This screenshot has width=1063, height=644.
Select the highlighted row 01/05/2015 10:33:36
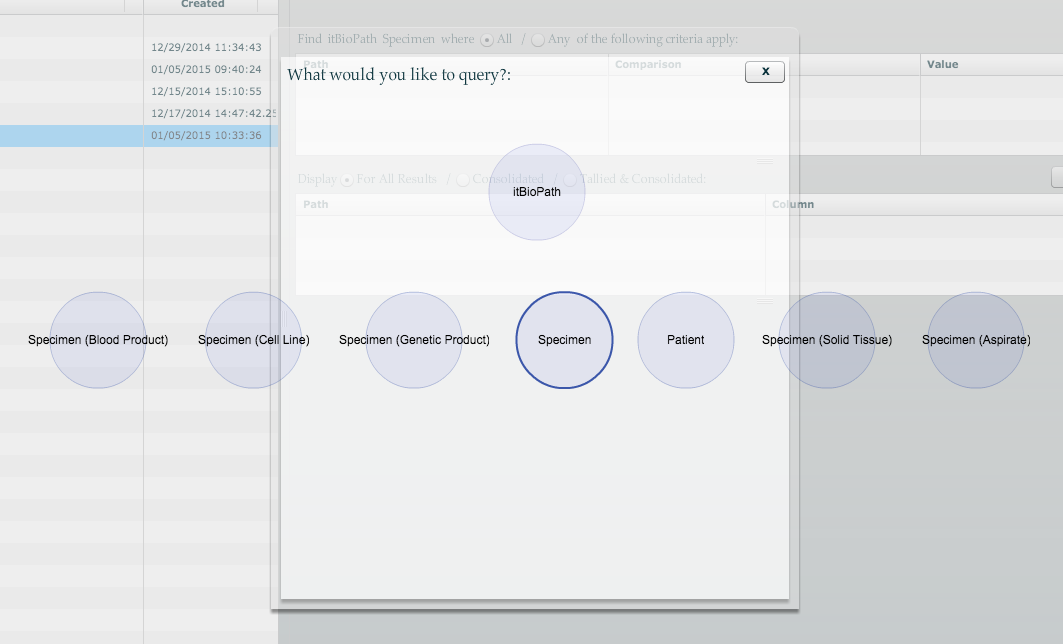tap(139, 136)
